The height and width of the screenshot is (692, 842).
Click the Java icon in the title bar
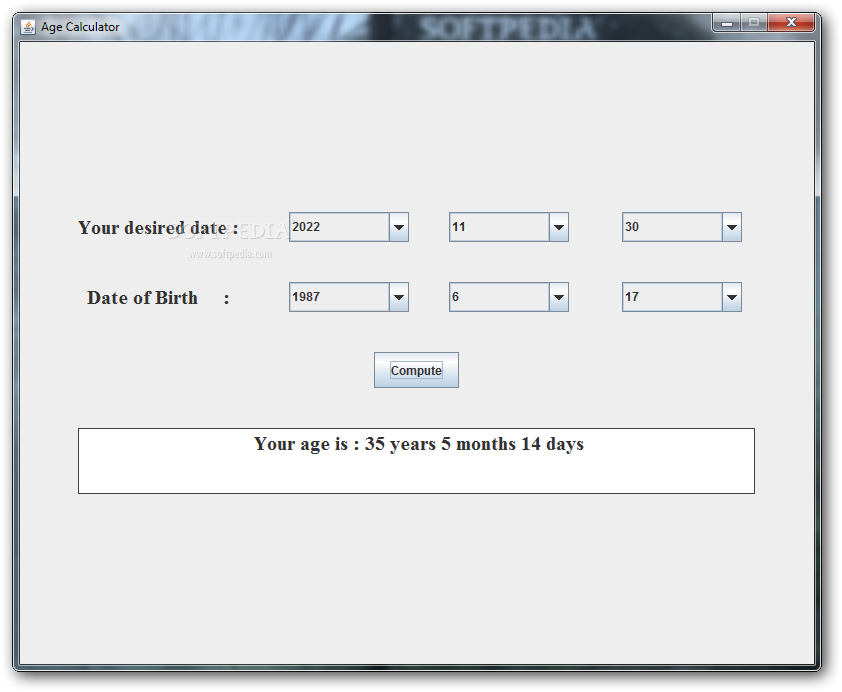coord(28,26)
